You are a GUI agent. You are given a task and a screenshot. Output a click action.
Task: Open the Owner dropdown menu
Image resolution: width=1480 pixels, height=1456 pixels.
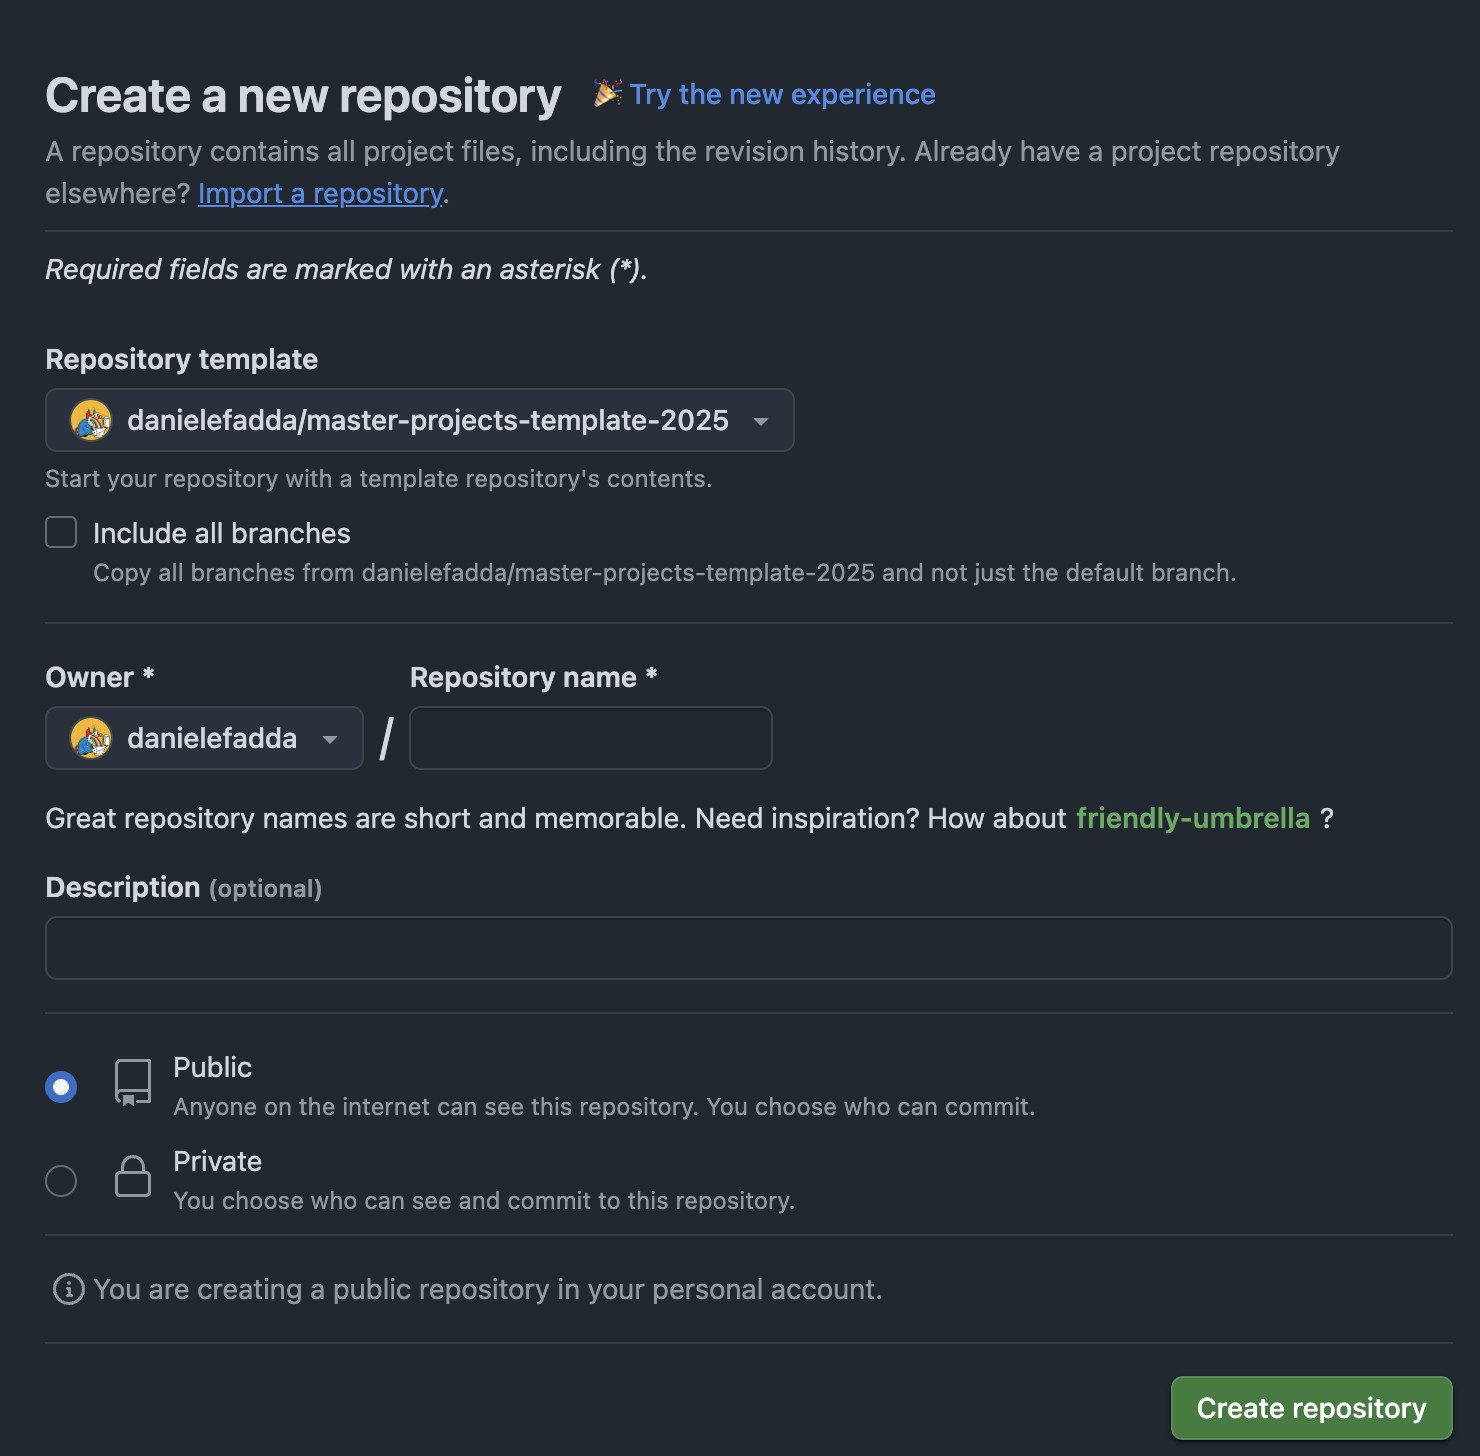tap(204, 739)
